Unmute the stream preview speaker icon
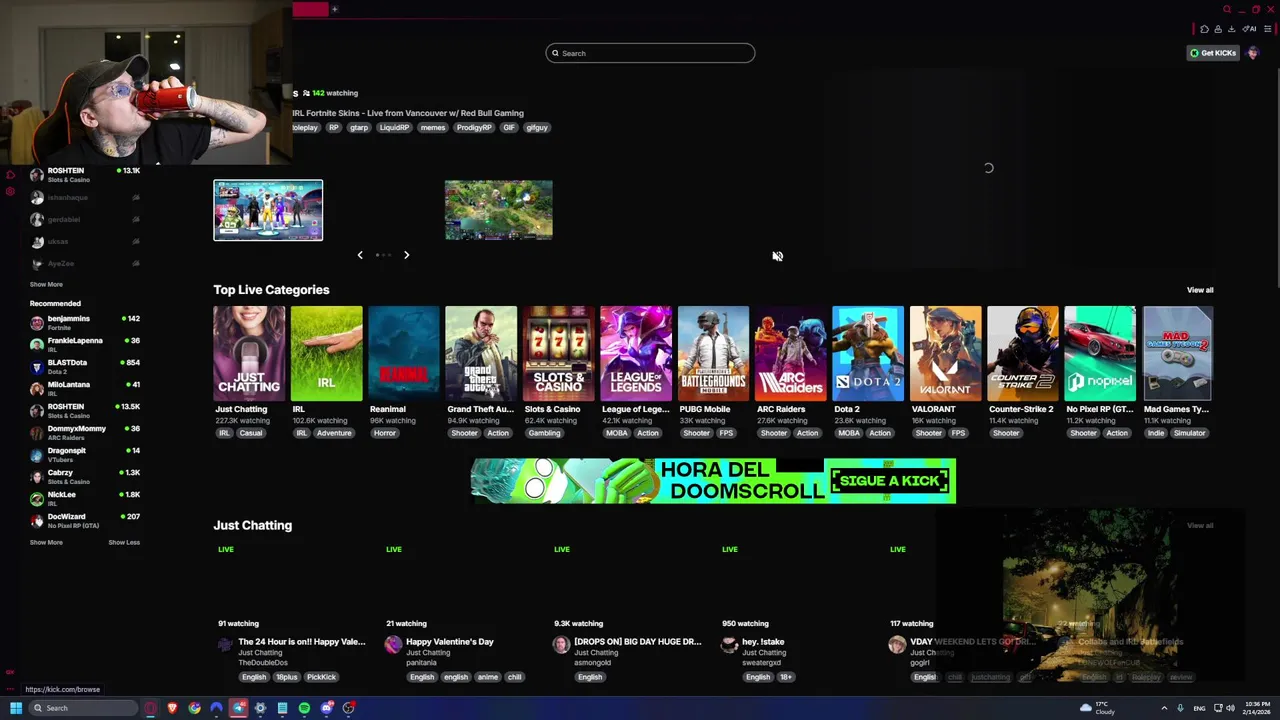 tap(777, 256)
